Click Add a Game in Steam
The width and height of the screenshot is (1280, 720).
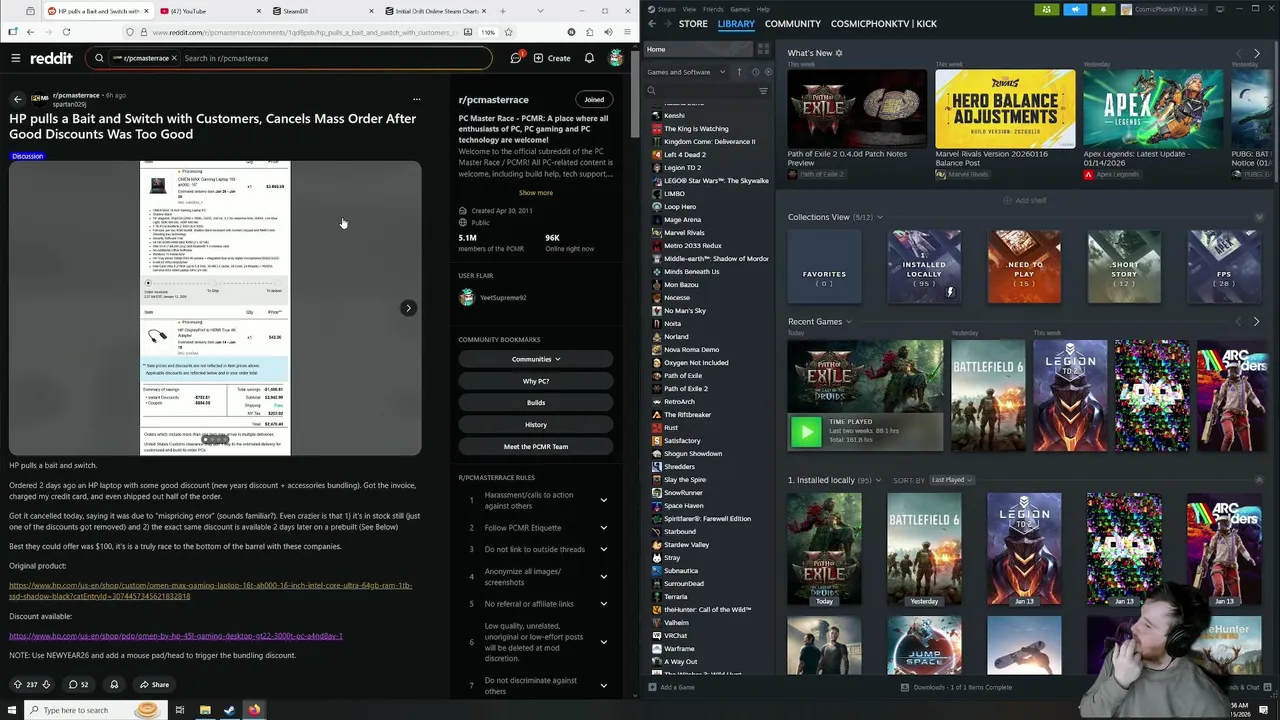point(671,688)
